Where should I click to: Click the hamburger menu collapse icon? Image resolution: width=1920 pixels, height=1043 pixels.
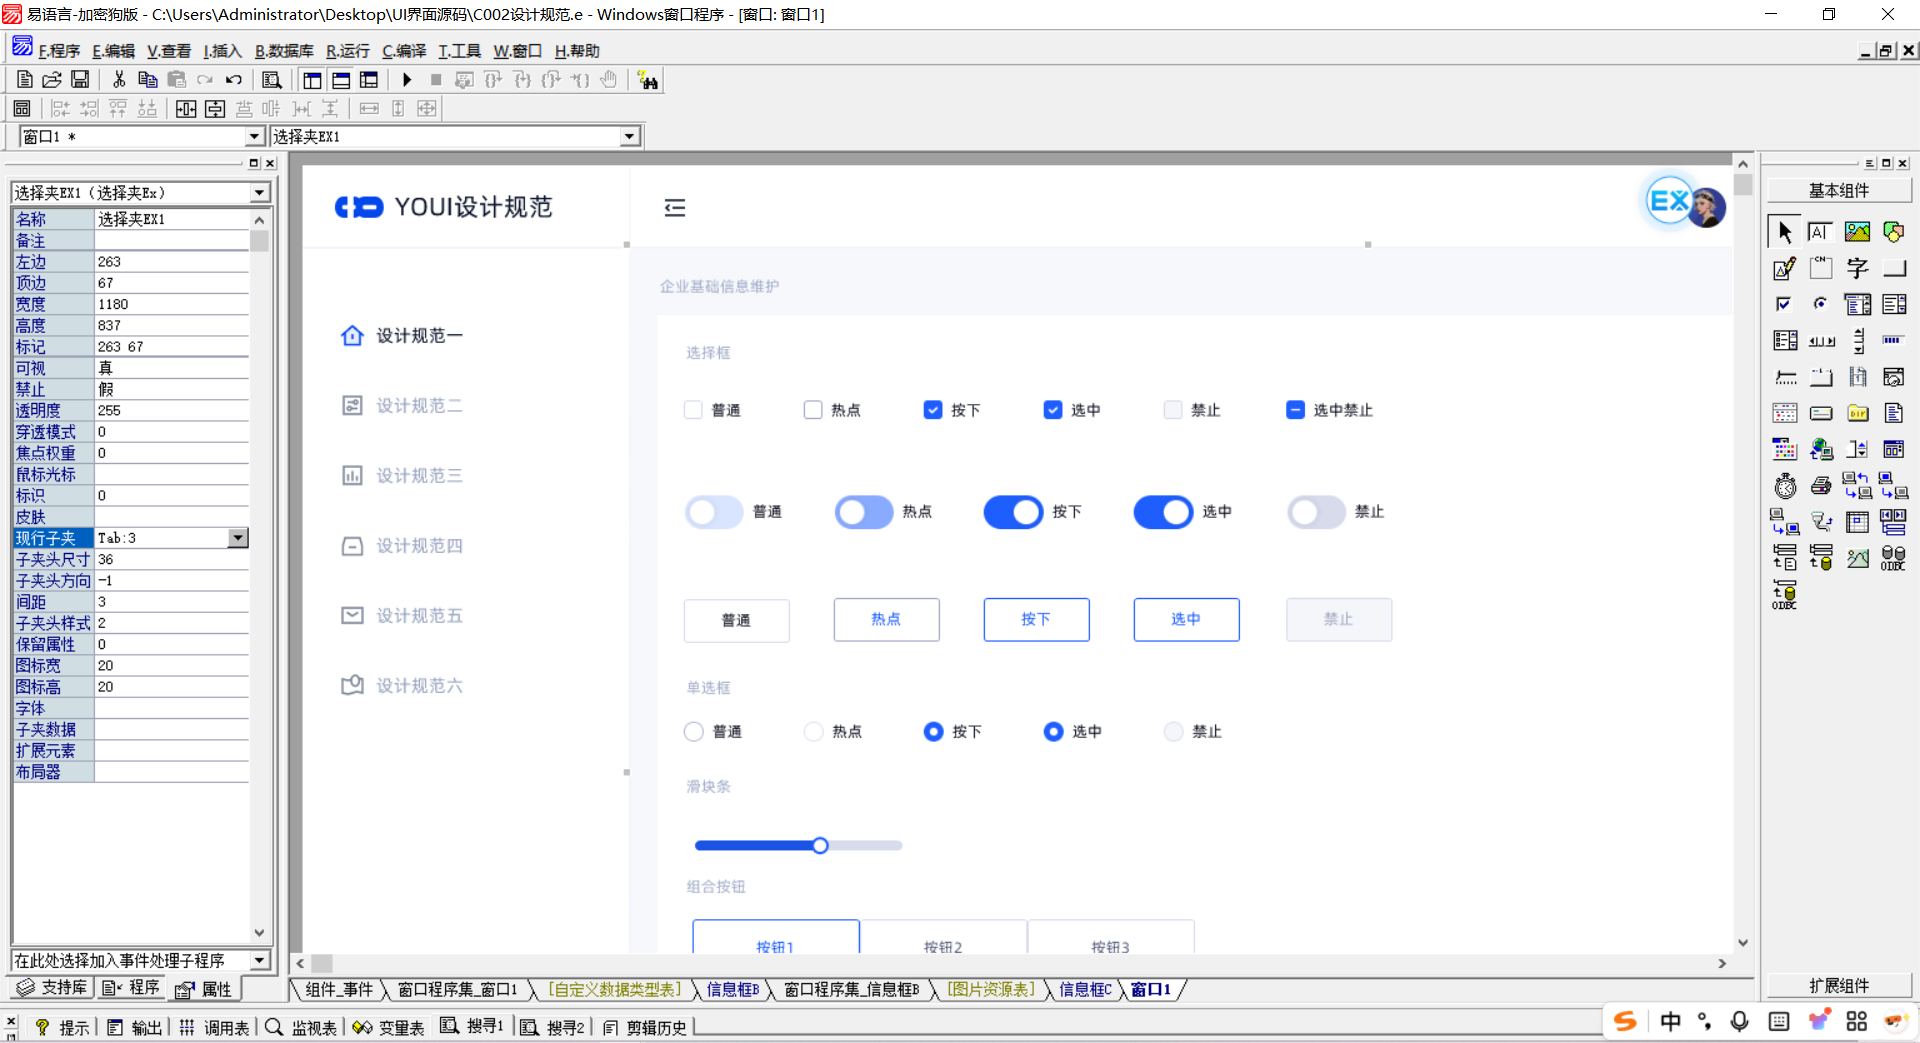click(x=675, y=207)
